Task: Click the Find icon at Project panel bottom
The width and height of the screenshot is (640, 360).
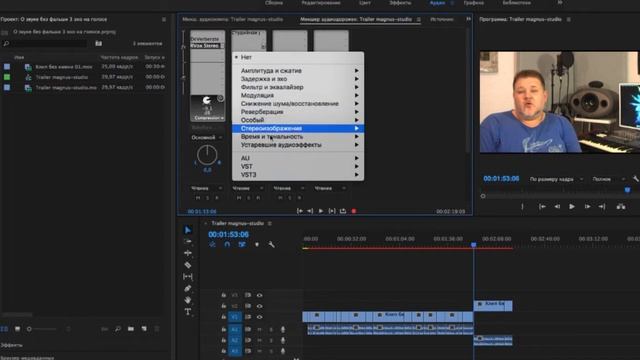Action: (x=118, y=329)
